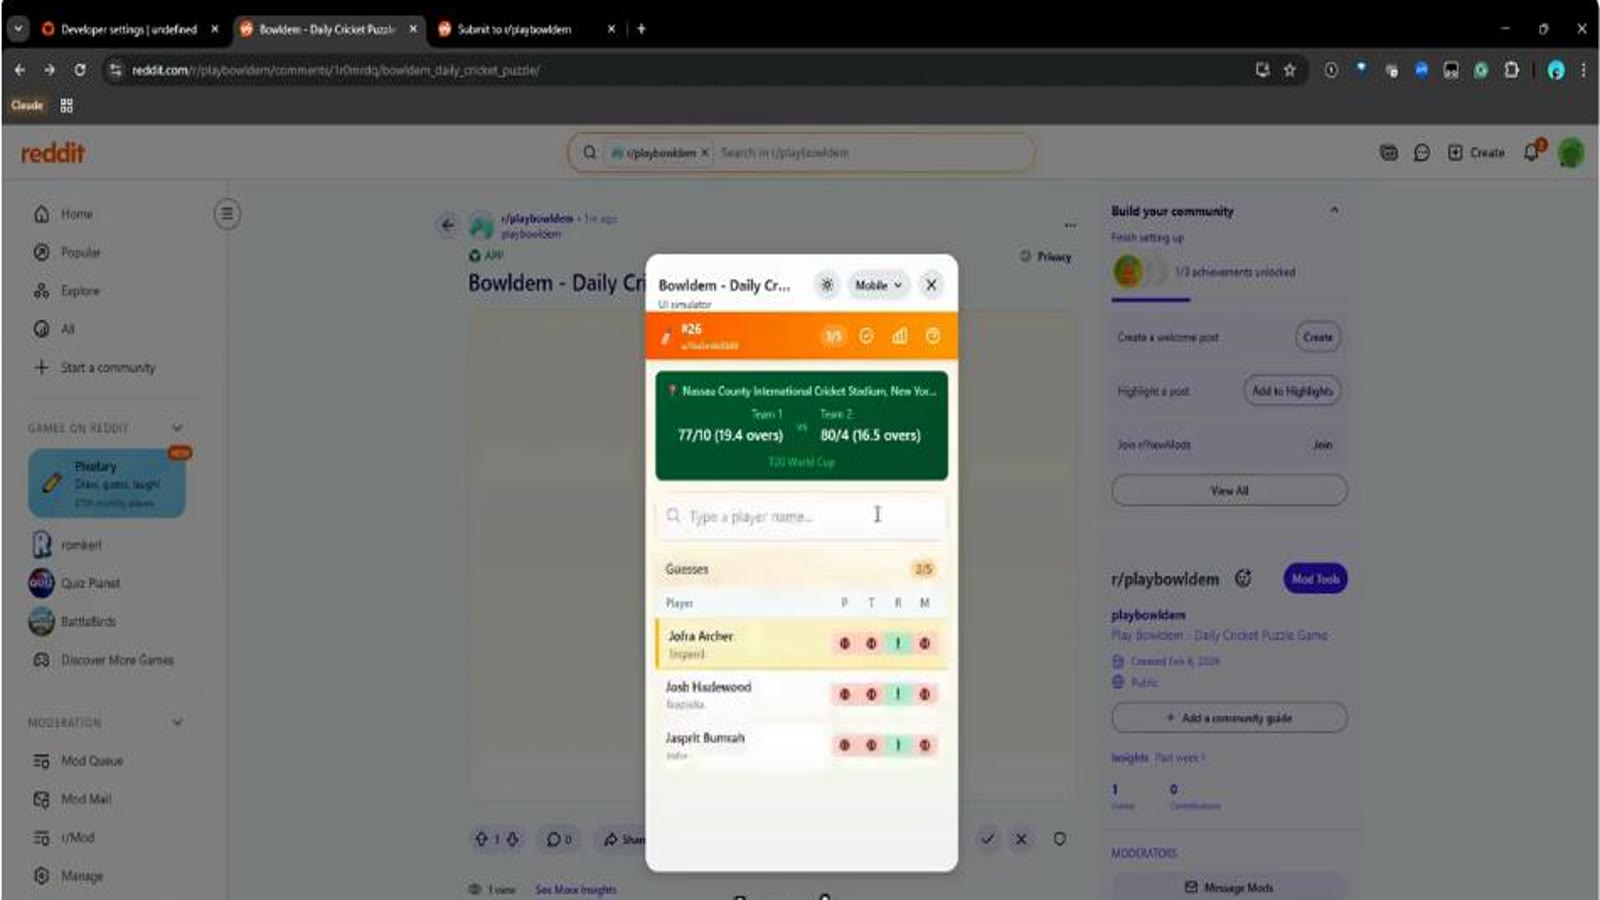
Task: Bookmark this page with the star icon
Action: click(x=1290, y=70)
